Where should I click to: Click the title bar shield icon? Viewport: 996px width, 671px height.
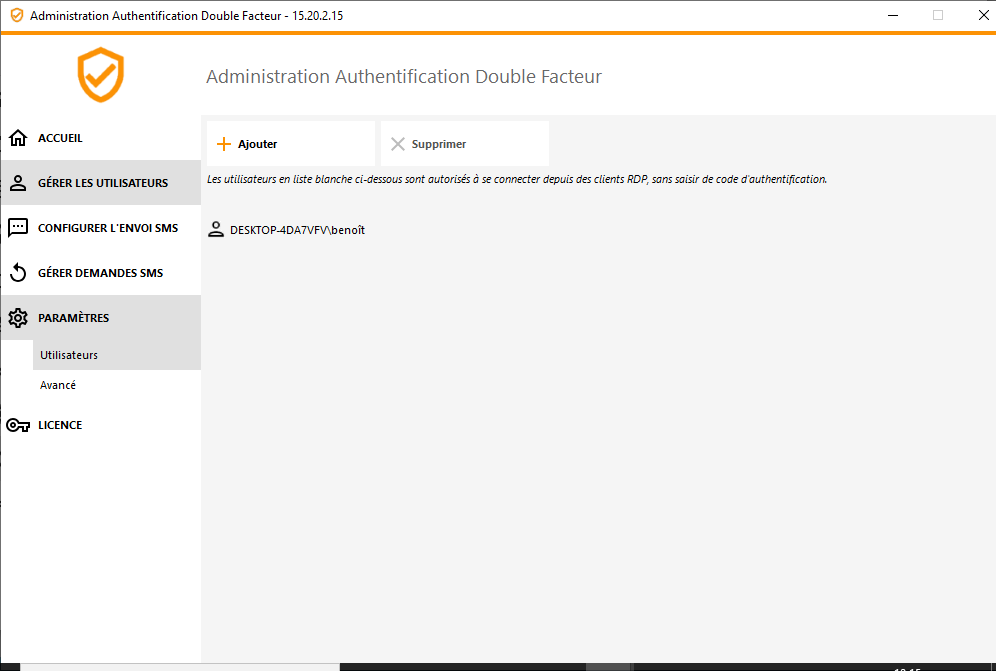[x=17, y=15]
